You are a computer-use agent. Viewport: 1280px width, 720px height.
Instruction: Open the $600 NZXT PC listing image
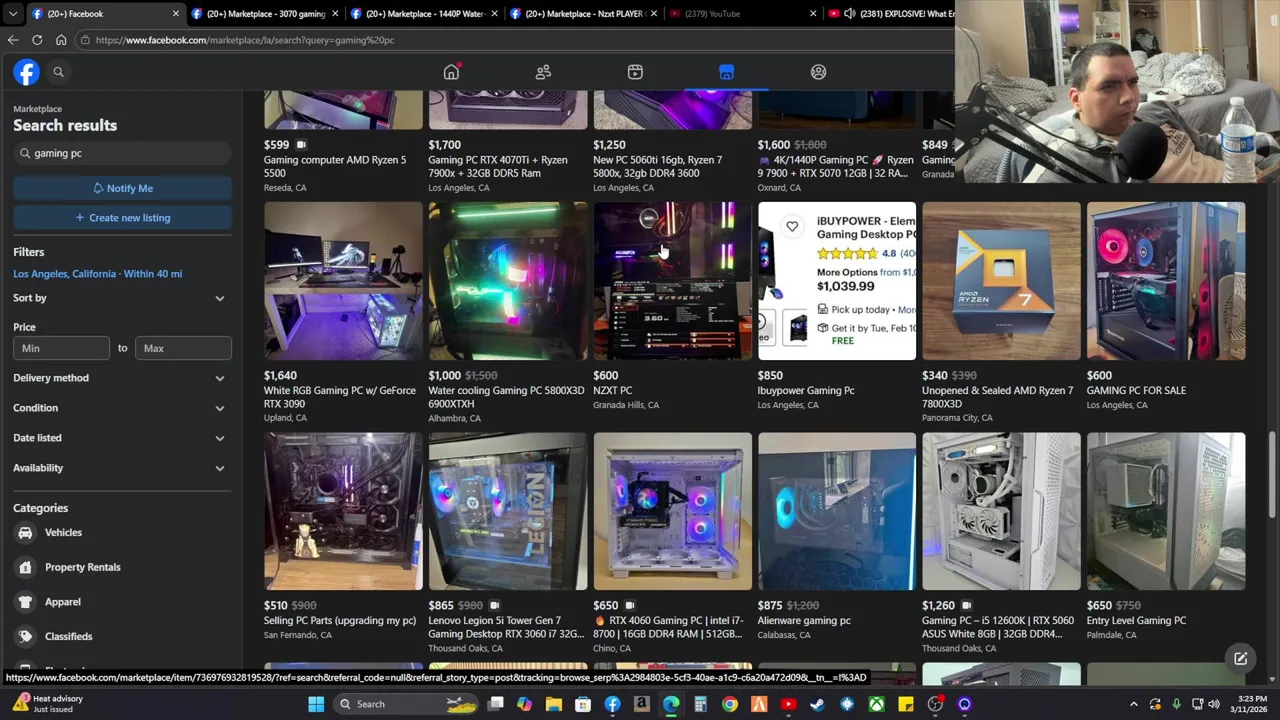[x=672, y=281]
